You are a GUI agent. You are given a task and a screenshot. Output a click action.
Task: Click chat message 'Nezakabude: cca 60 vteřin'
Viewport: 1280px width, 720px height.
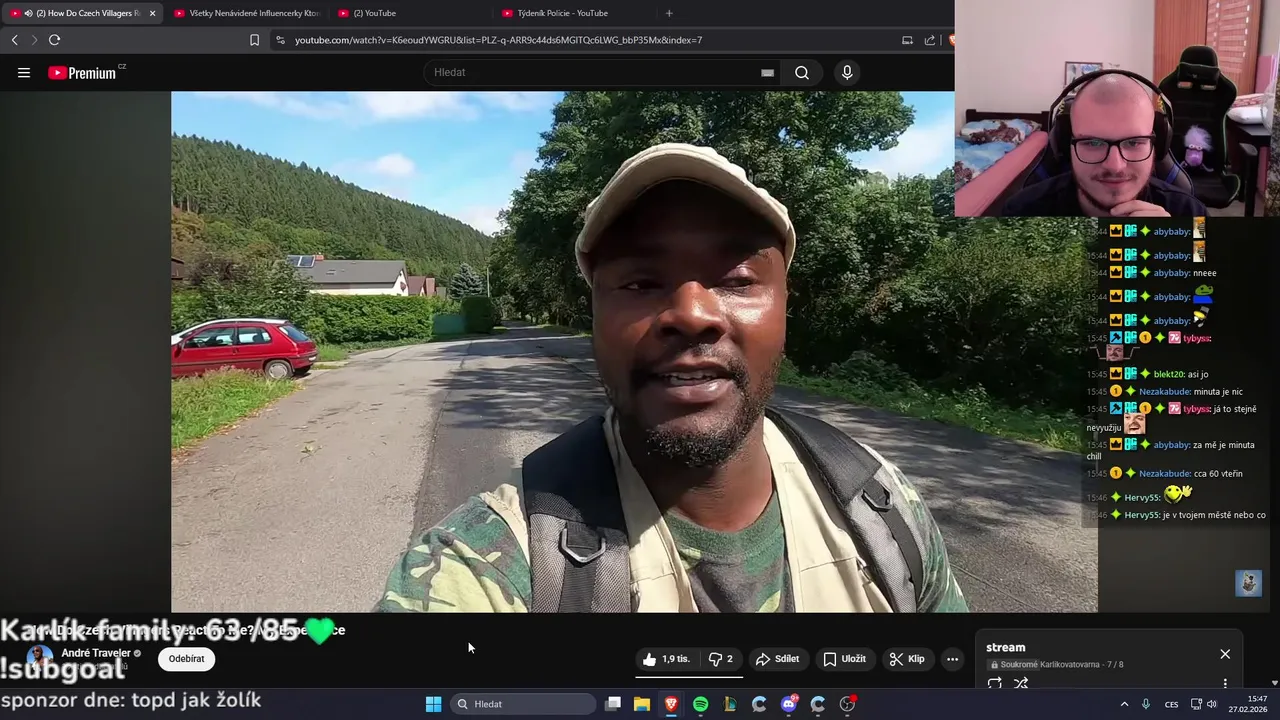point(1165,473)
